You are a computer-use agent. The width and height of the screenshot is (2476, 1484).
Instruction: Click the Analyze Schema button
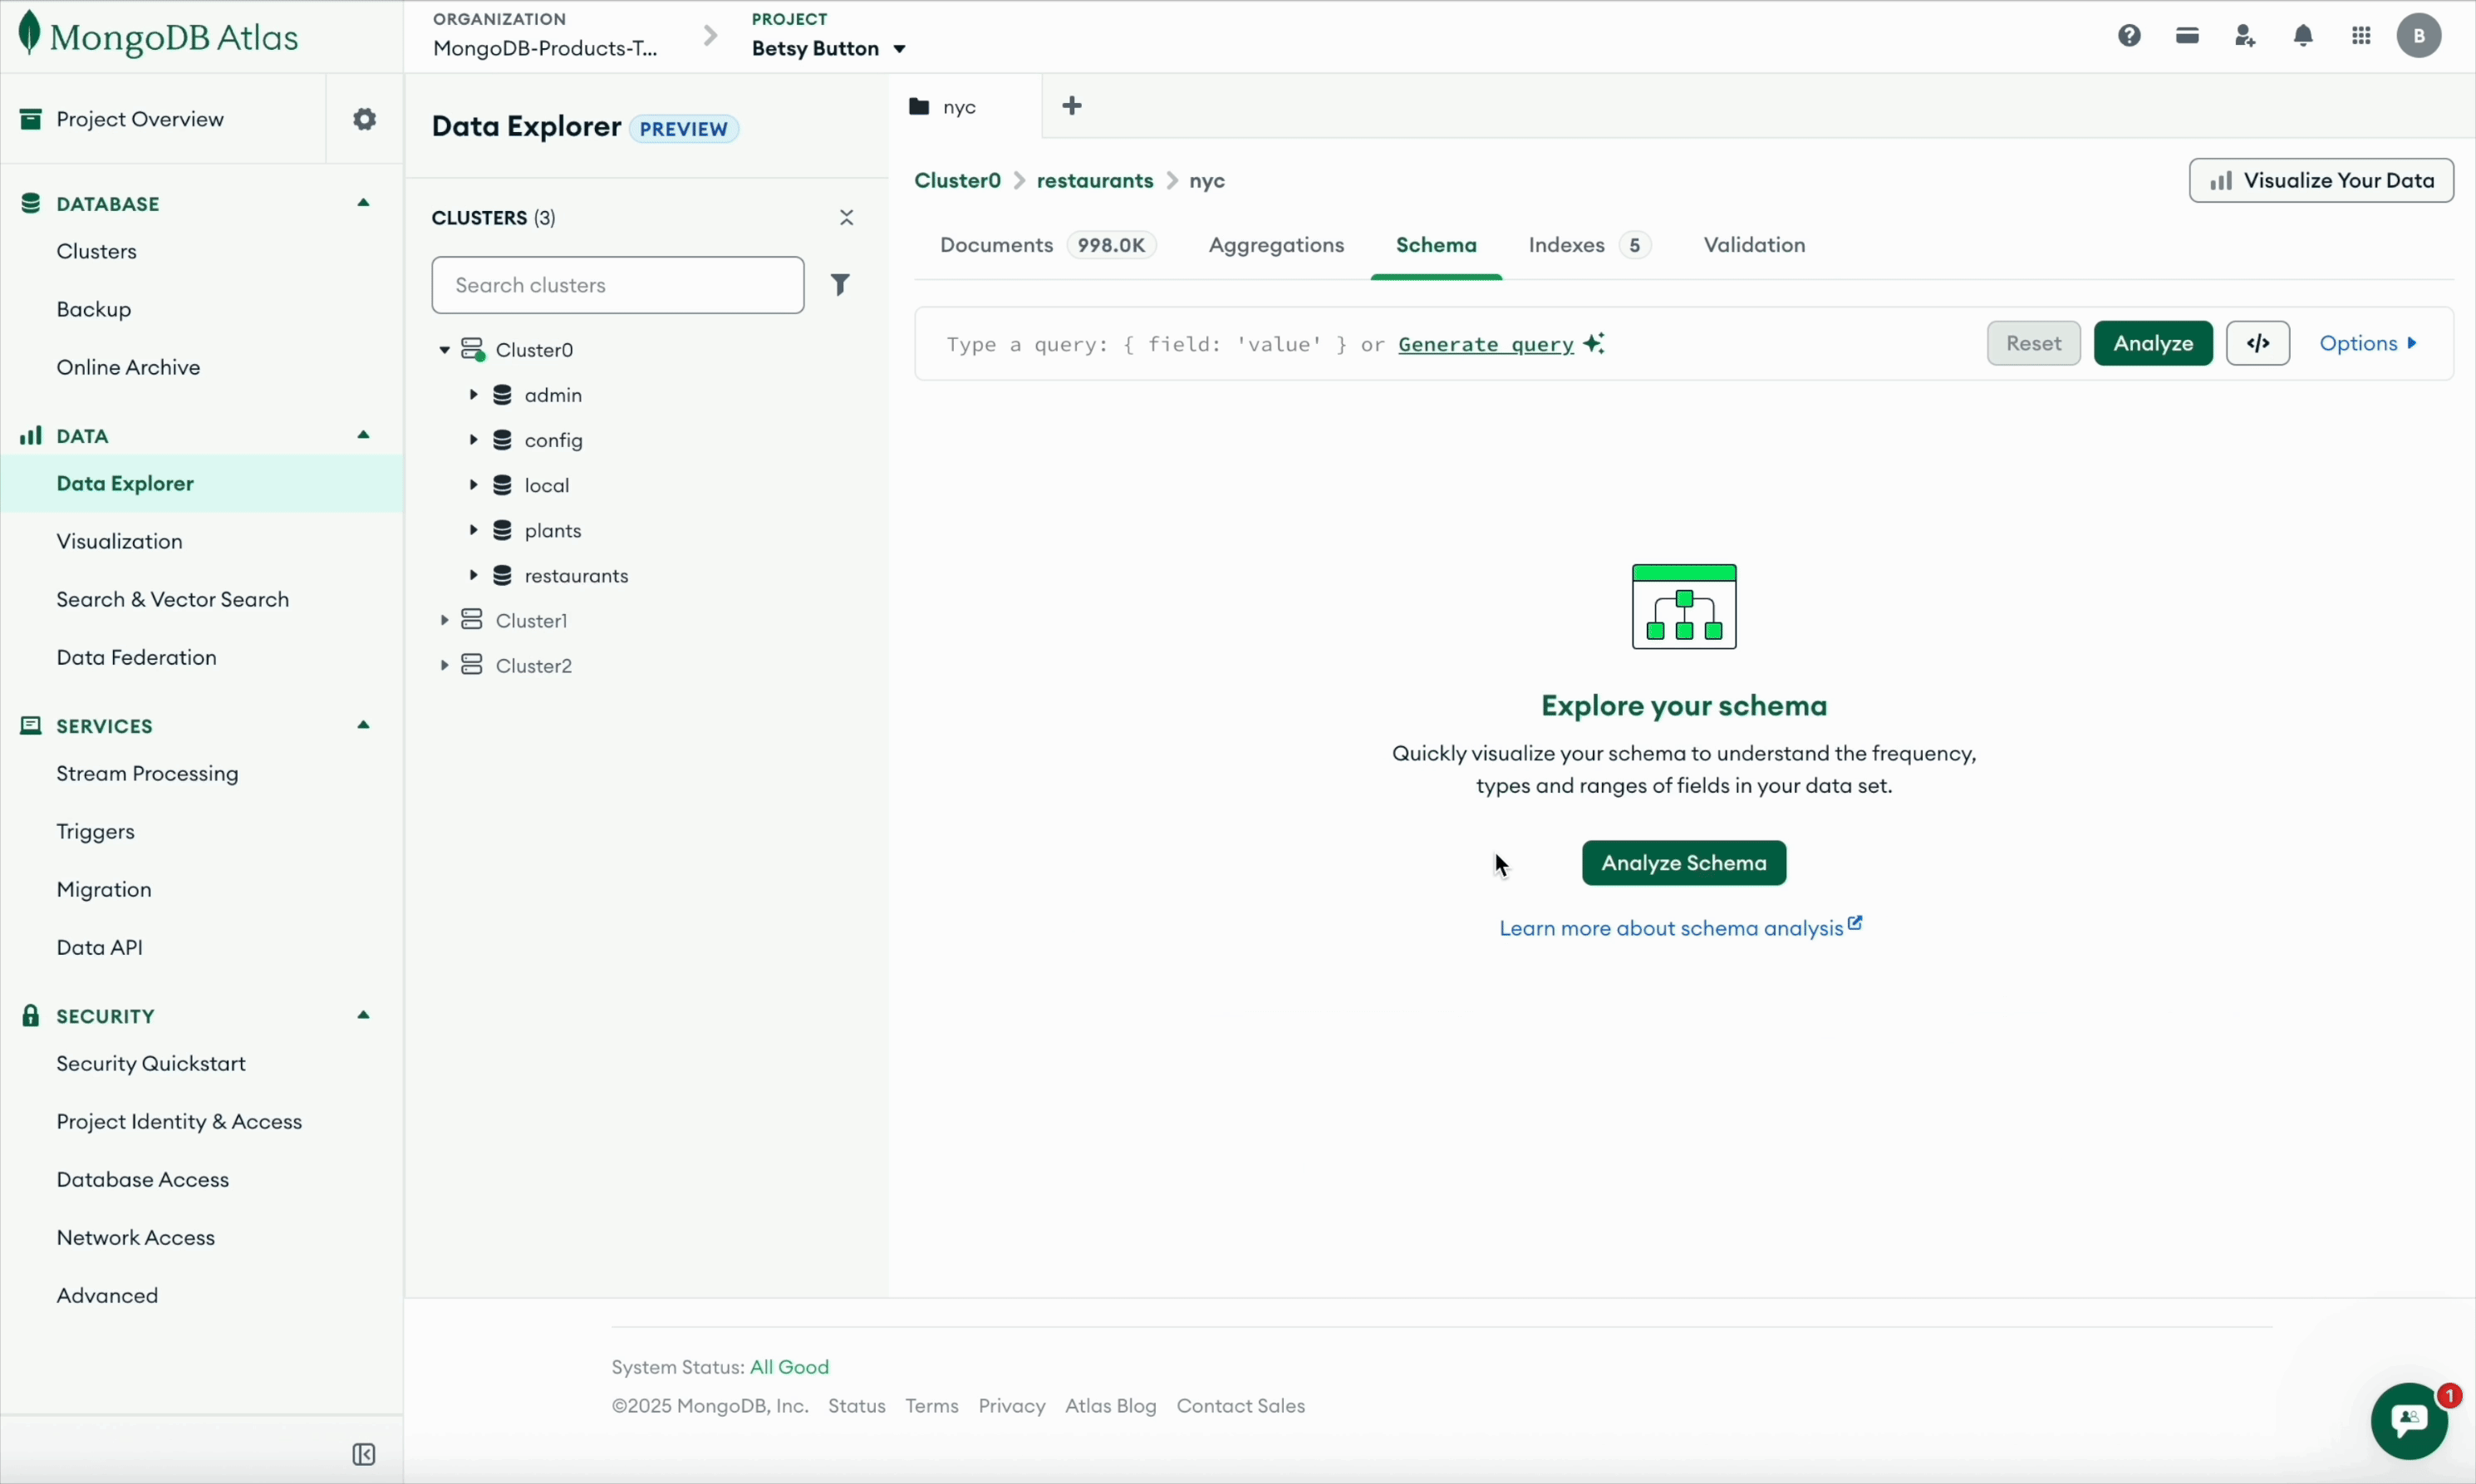point(1683,863)
